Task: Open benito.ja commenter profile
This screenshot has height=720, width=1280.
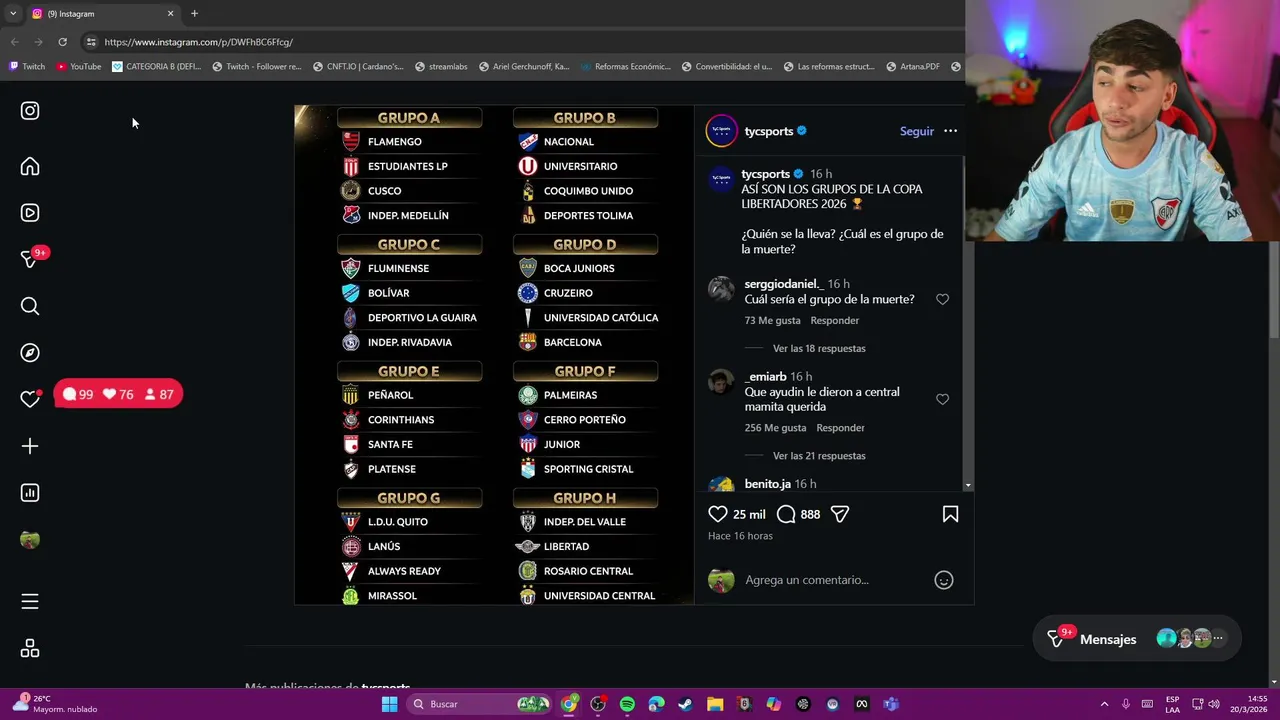Action: [767, 484]
